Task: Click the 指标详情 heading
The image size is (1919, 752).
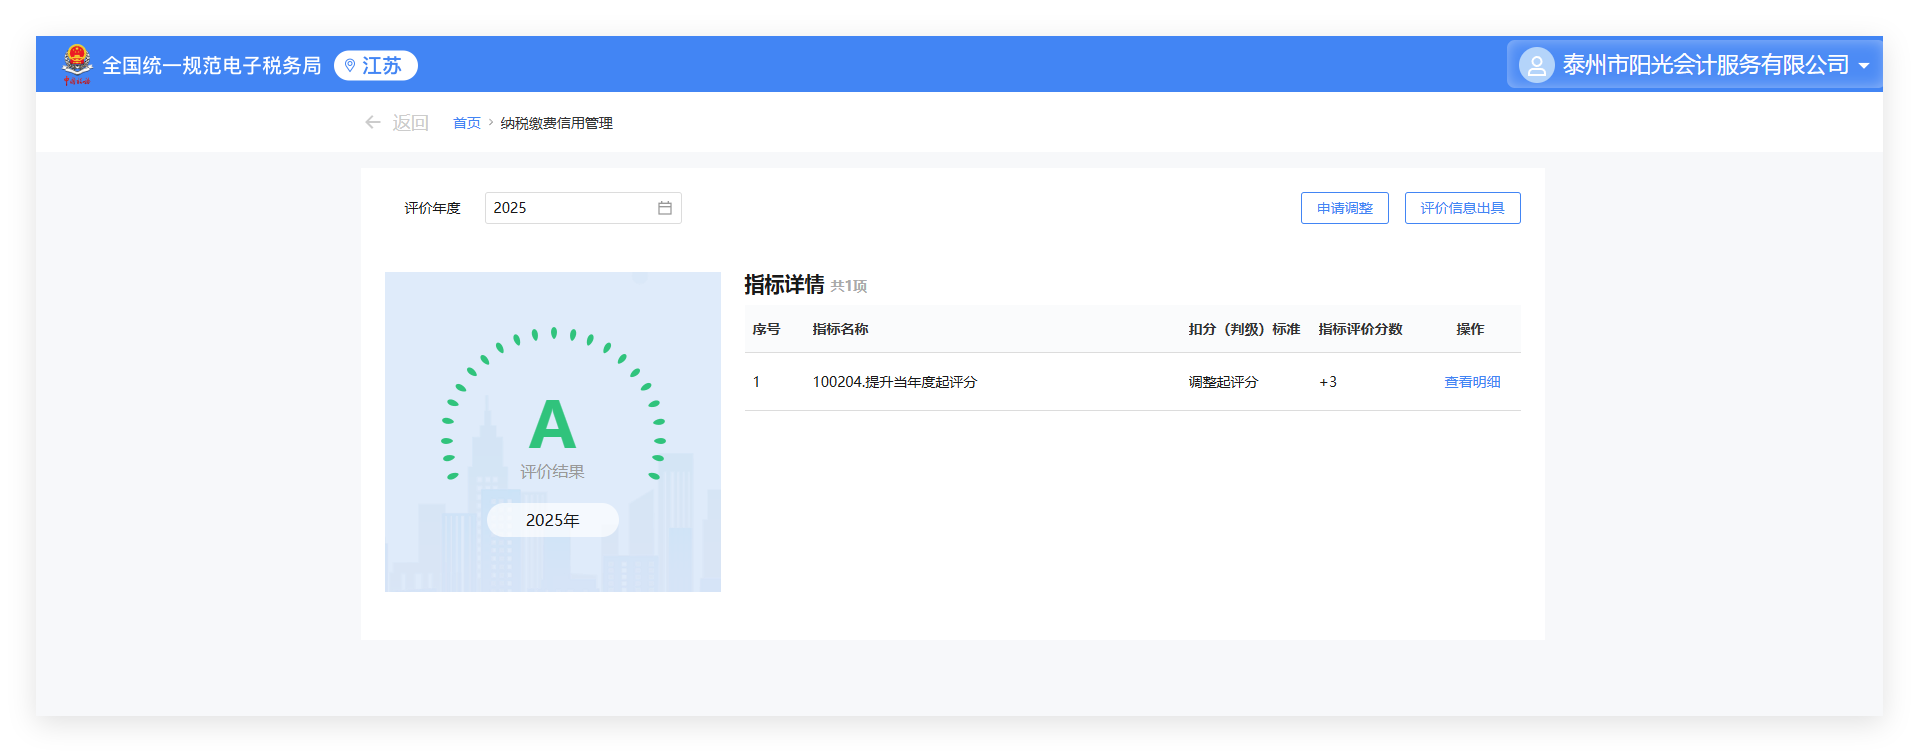Action: [x=784, y=285]
